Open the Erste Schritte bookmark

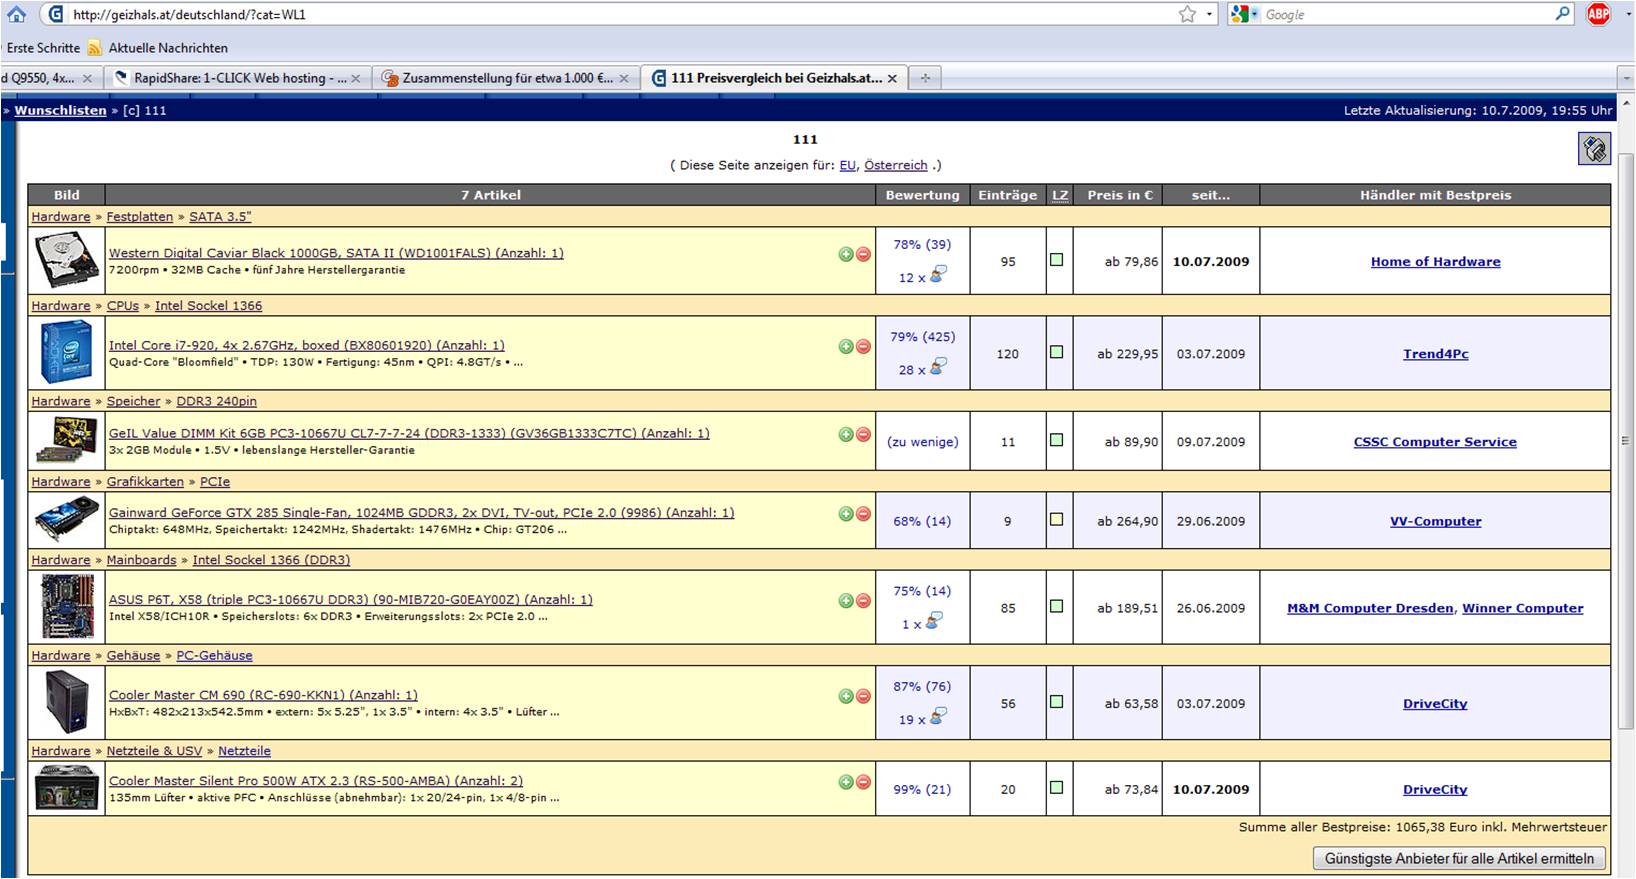point(43,48)
